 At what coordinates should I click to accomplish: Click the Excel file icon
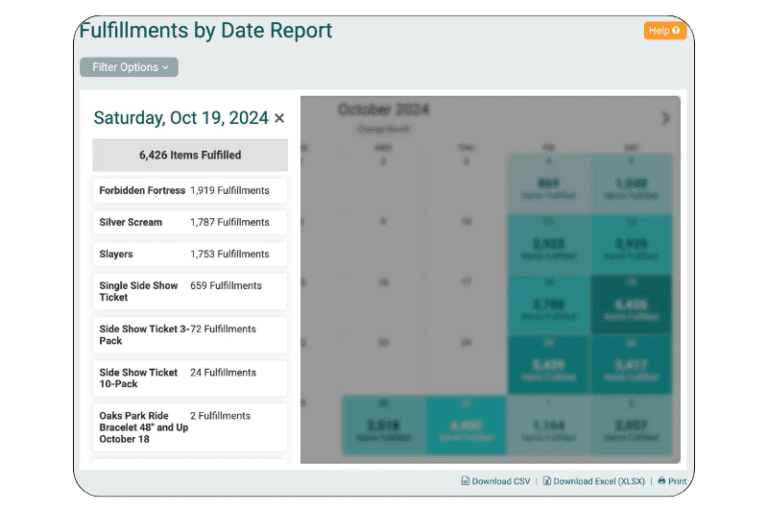tap(547, 481)
